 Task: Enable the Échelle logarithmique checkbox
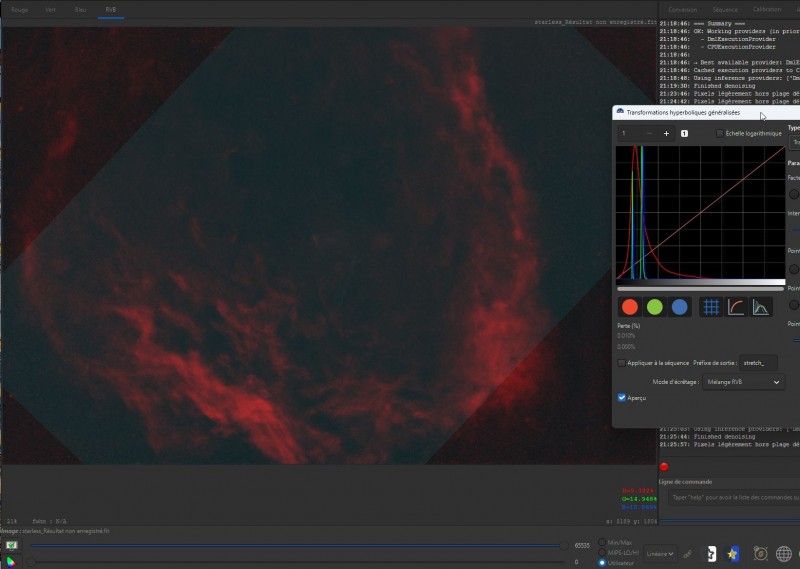tap(720, 134)
